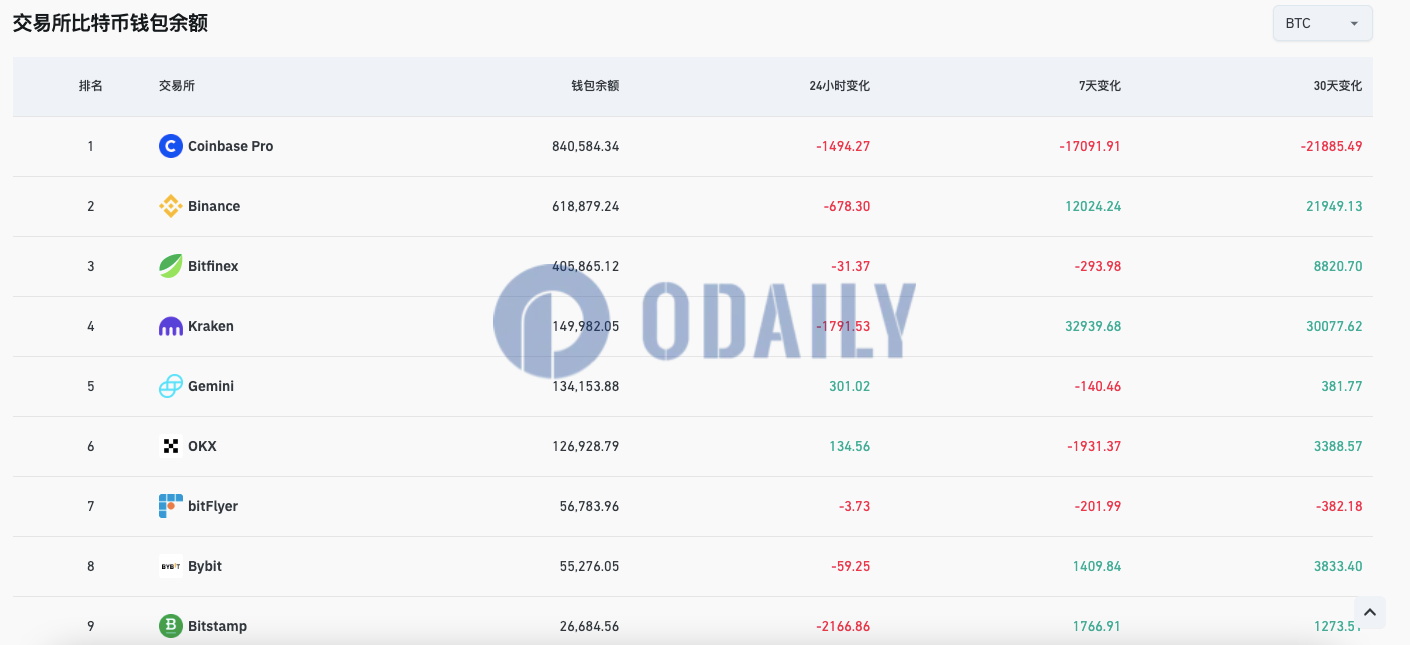Click the 交易所 column header

177,86
